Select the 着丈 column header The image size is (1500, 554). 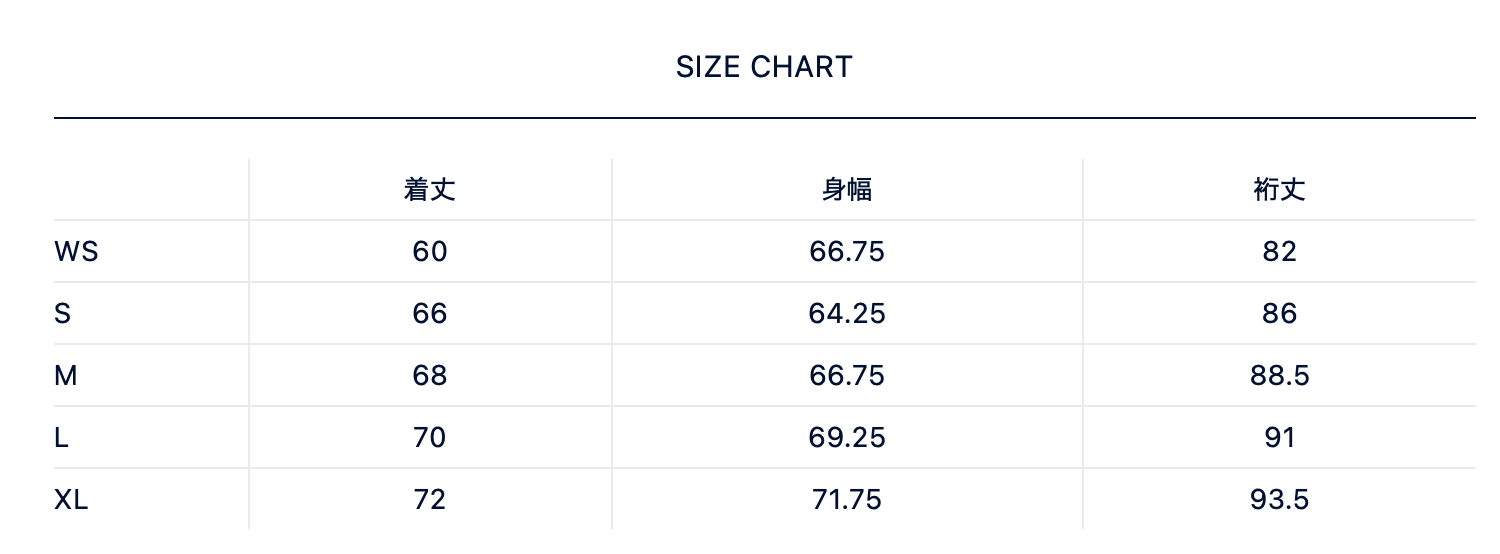(x=430, y=190)
